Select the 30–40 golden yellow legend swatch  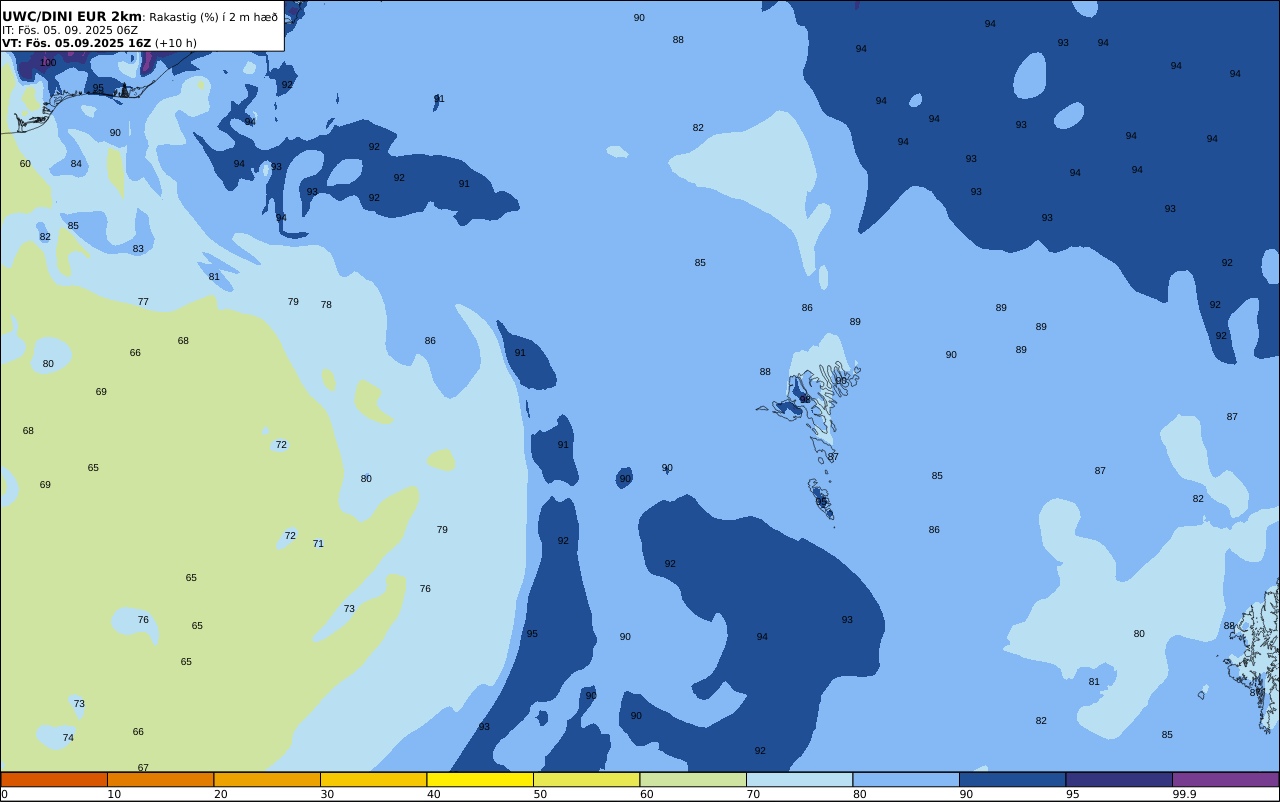(x=373, y=779)
